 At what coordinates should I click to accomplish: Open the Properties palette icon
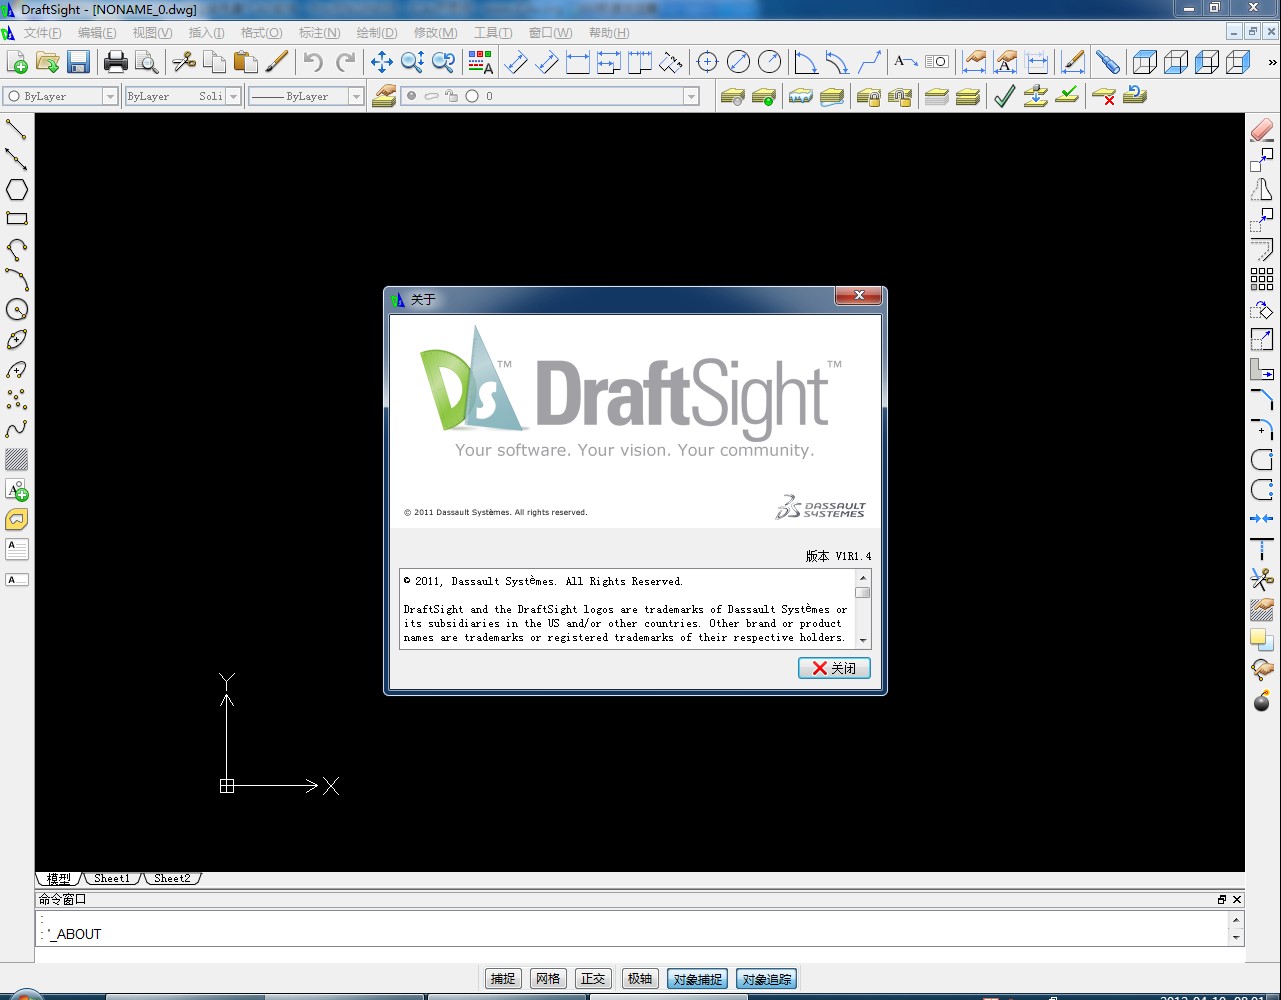click(x=481, y=63)
